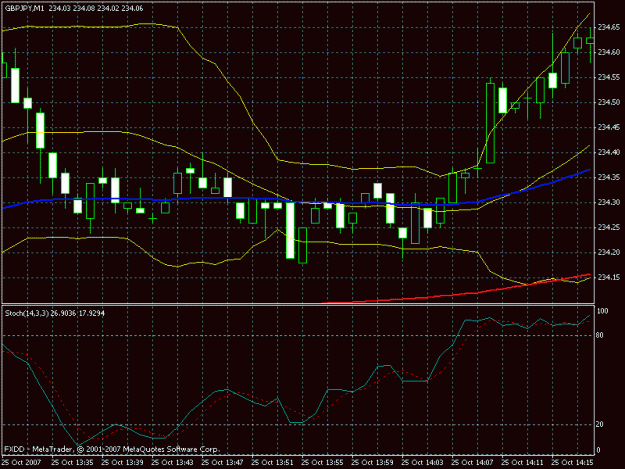Viewport: 625px width, 469px height.
Task: Click the 234.35 price axis label
Action: pos(609,177)
